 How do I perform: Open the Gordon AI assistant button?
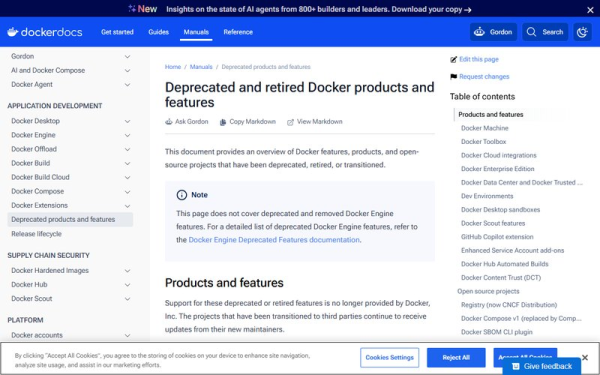point(493,32)
